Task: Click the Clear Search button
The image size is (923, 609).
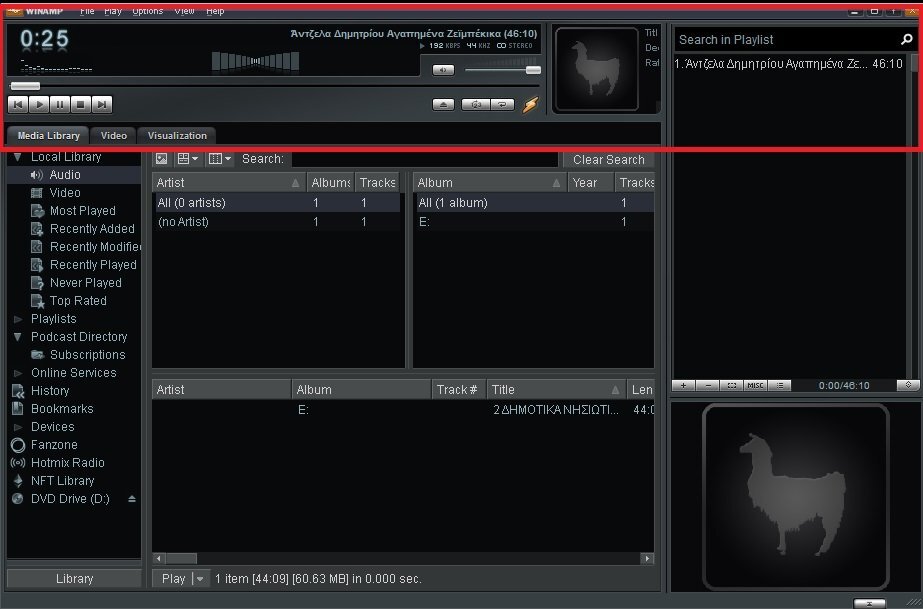Action: 609,159
